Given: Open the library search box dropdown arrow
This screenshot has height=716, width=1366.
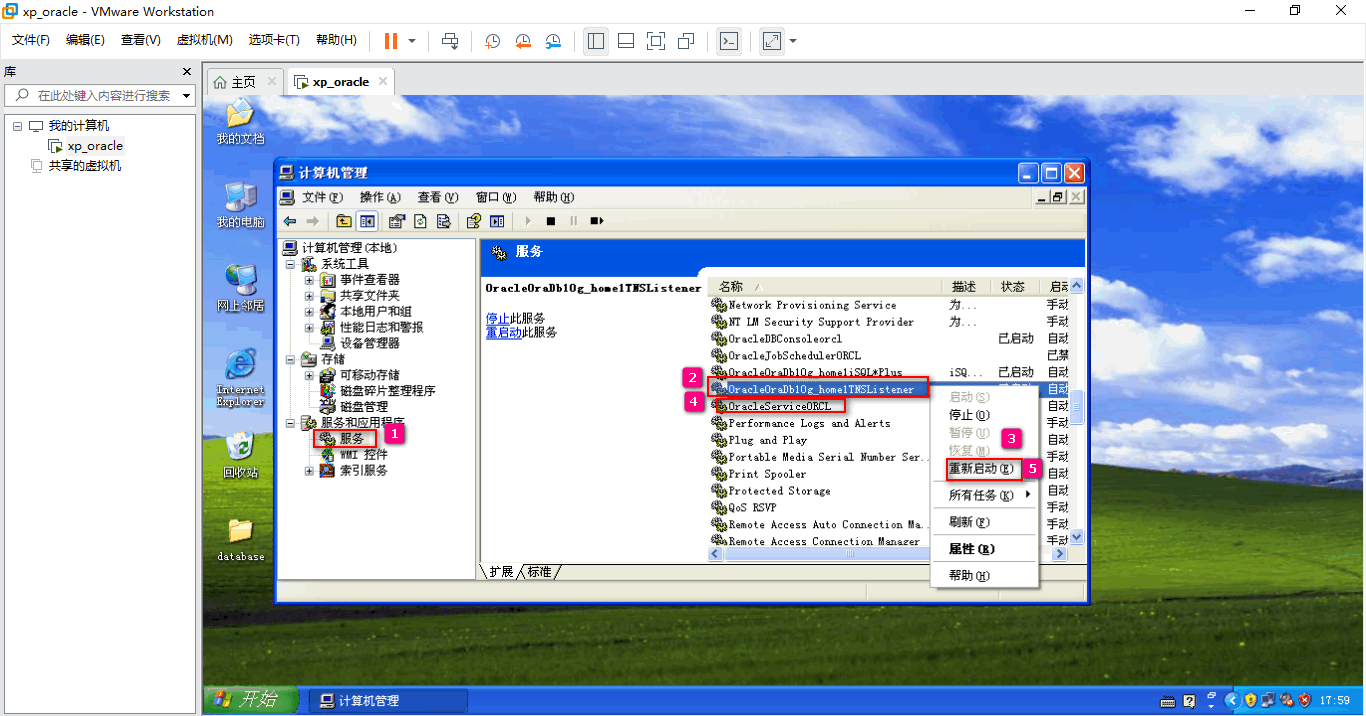Looking at the screenshot, I should (186, 96).
